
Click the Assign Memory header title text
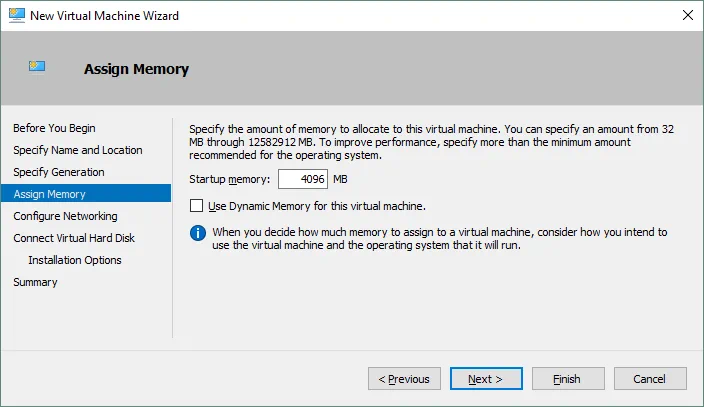pos(136,69)
